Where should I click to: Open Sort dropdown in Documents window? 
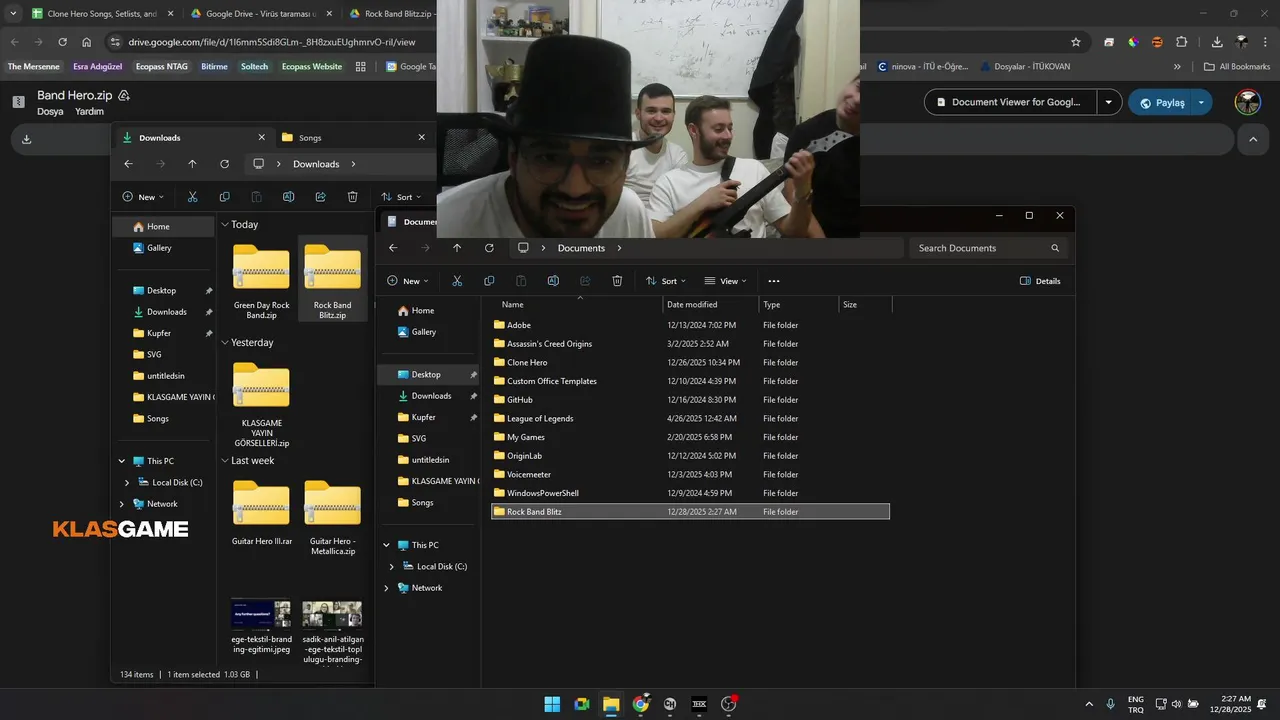click(667, 281)
